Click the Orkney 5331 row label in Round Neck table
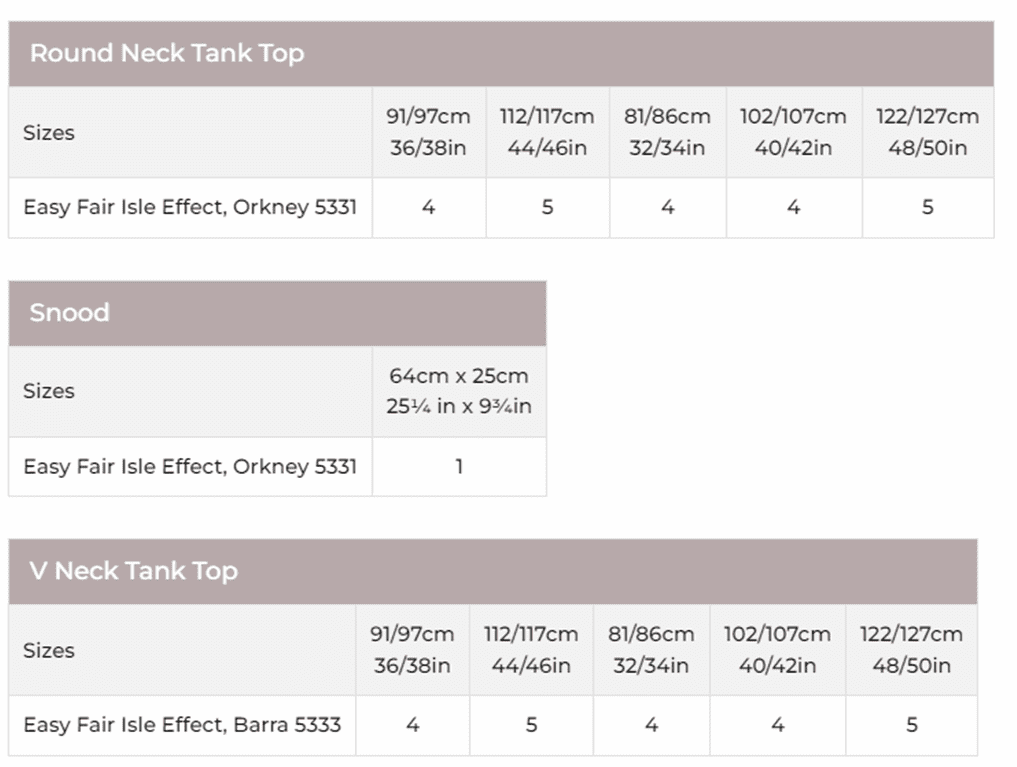 tap(190, 208)
